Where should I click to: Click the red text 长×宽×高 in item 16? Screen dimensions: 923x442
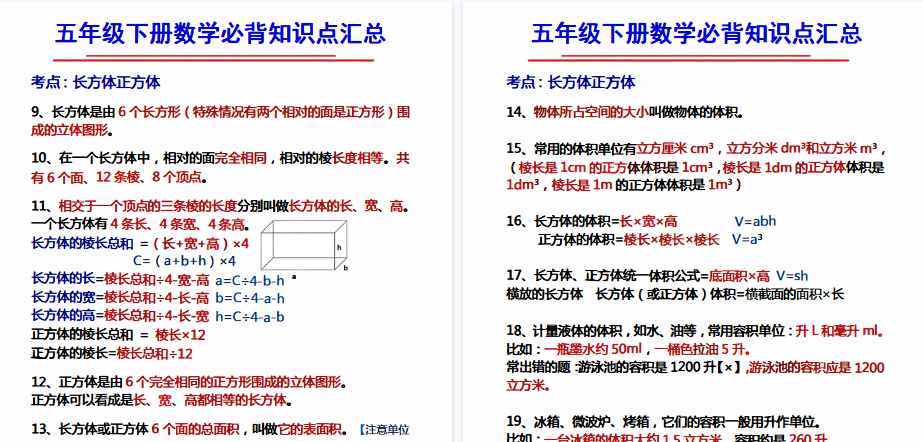click(648, 221)
